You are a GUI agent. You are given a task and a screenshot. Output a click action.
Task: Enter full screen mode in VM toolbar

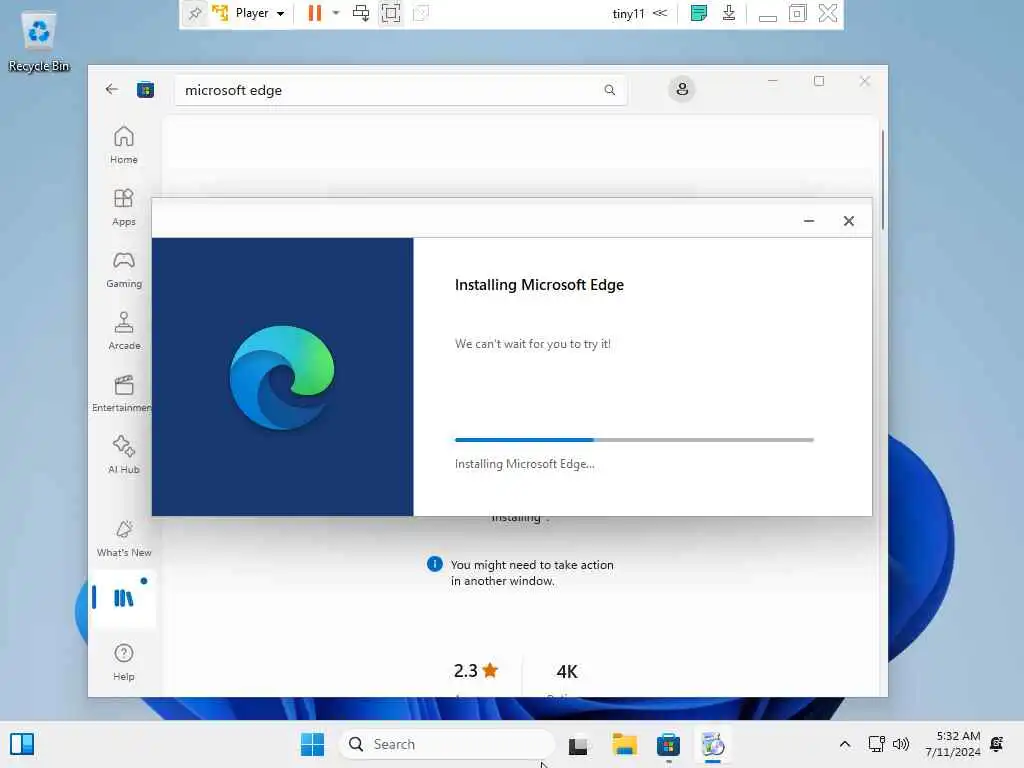(391, 13)
